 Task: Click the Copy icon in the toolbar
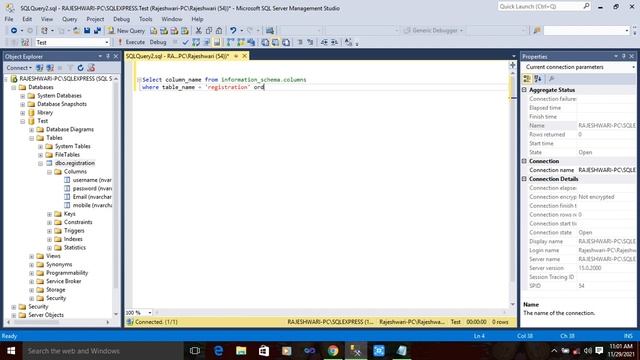pyautogui.click(x=209, y=31)
